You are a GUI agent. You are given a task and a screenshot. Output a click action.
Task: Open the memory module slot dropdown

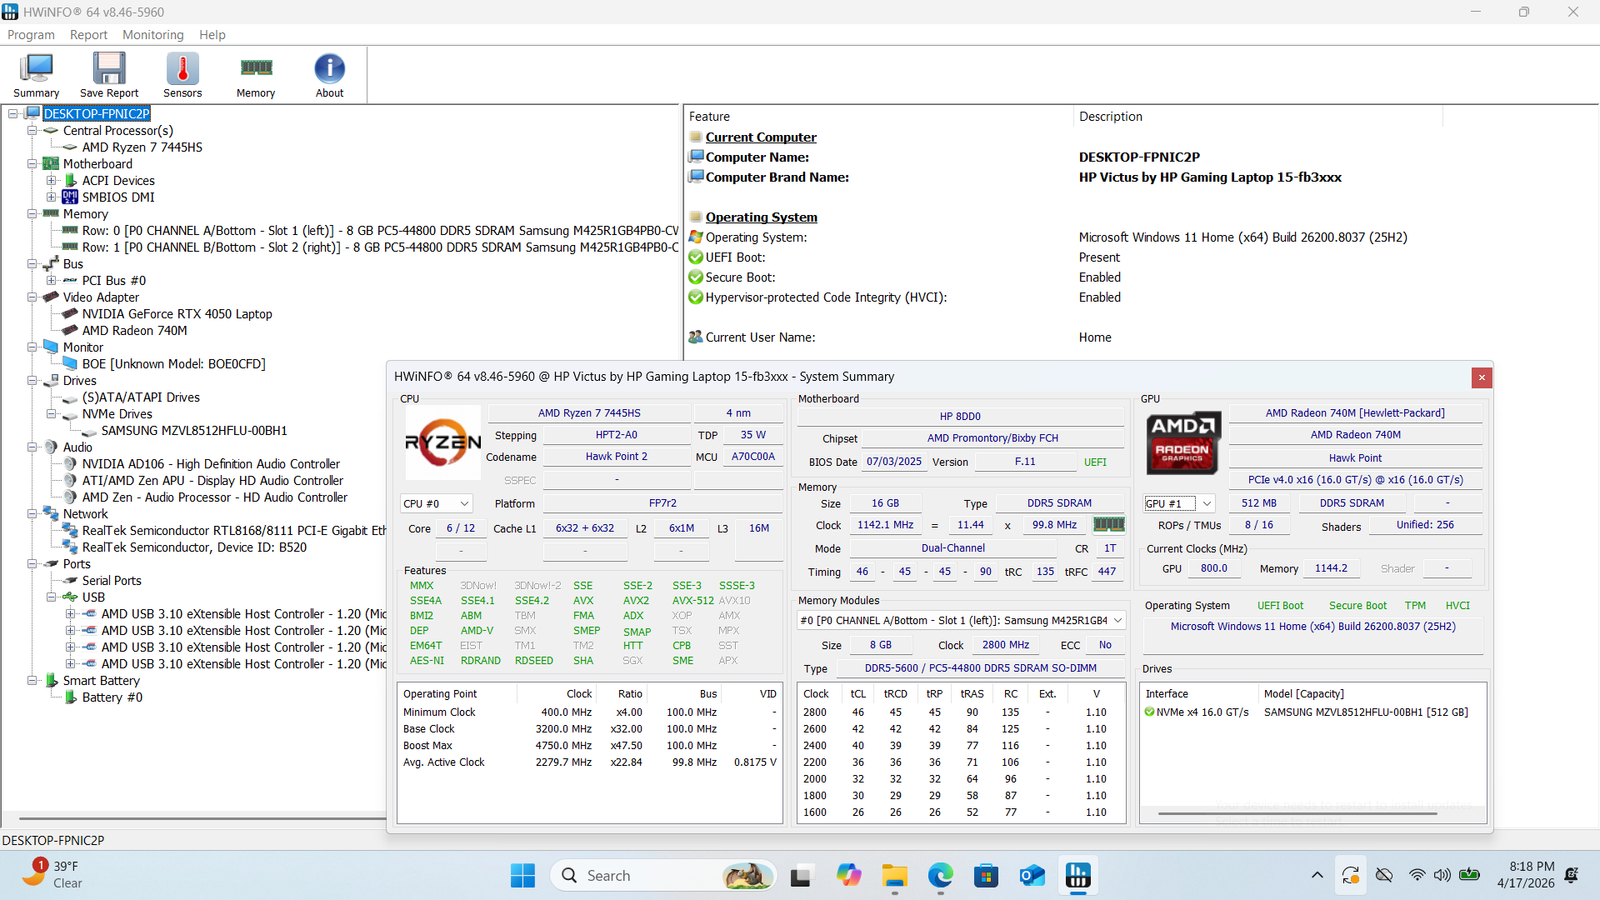pos(961,621)
